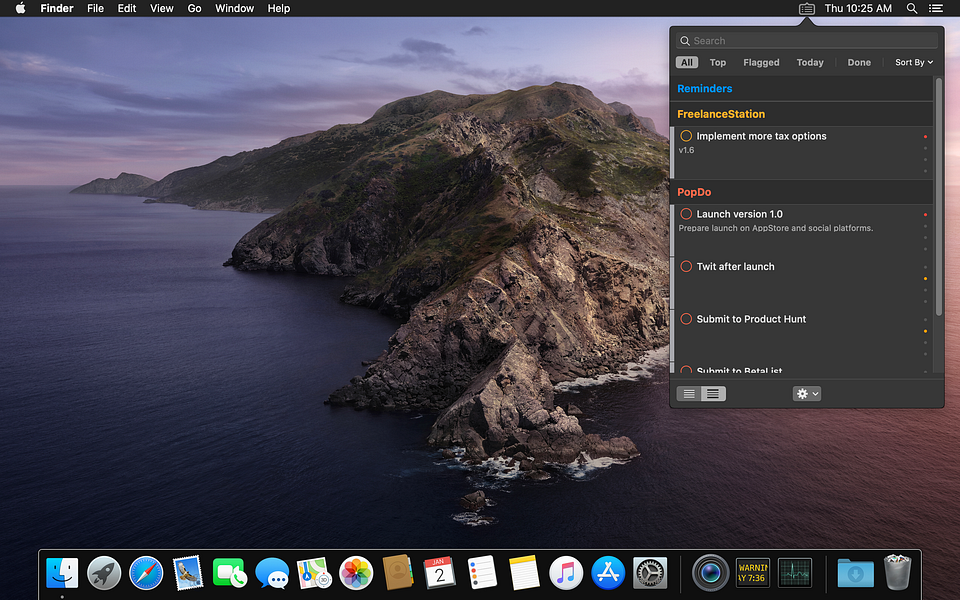Open the Help menu
The image size is (960, 600).
(279, 8)
